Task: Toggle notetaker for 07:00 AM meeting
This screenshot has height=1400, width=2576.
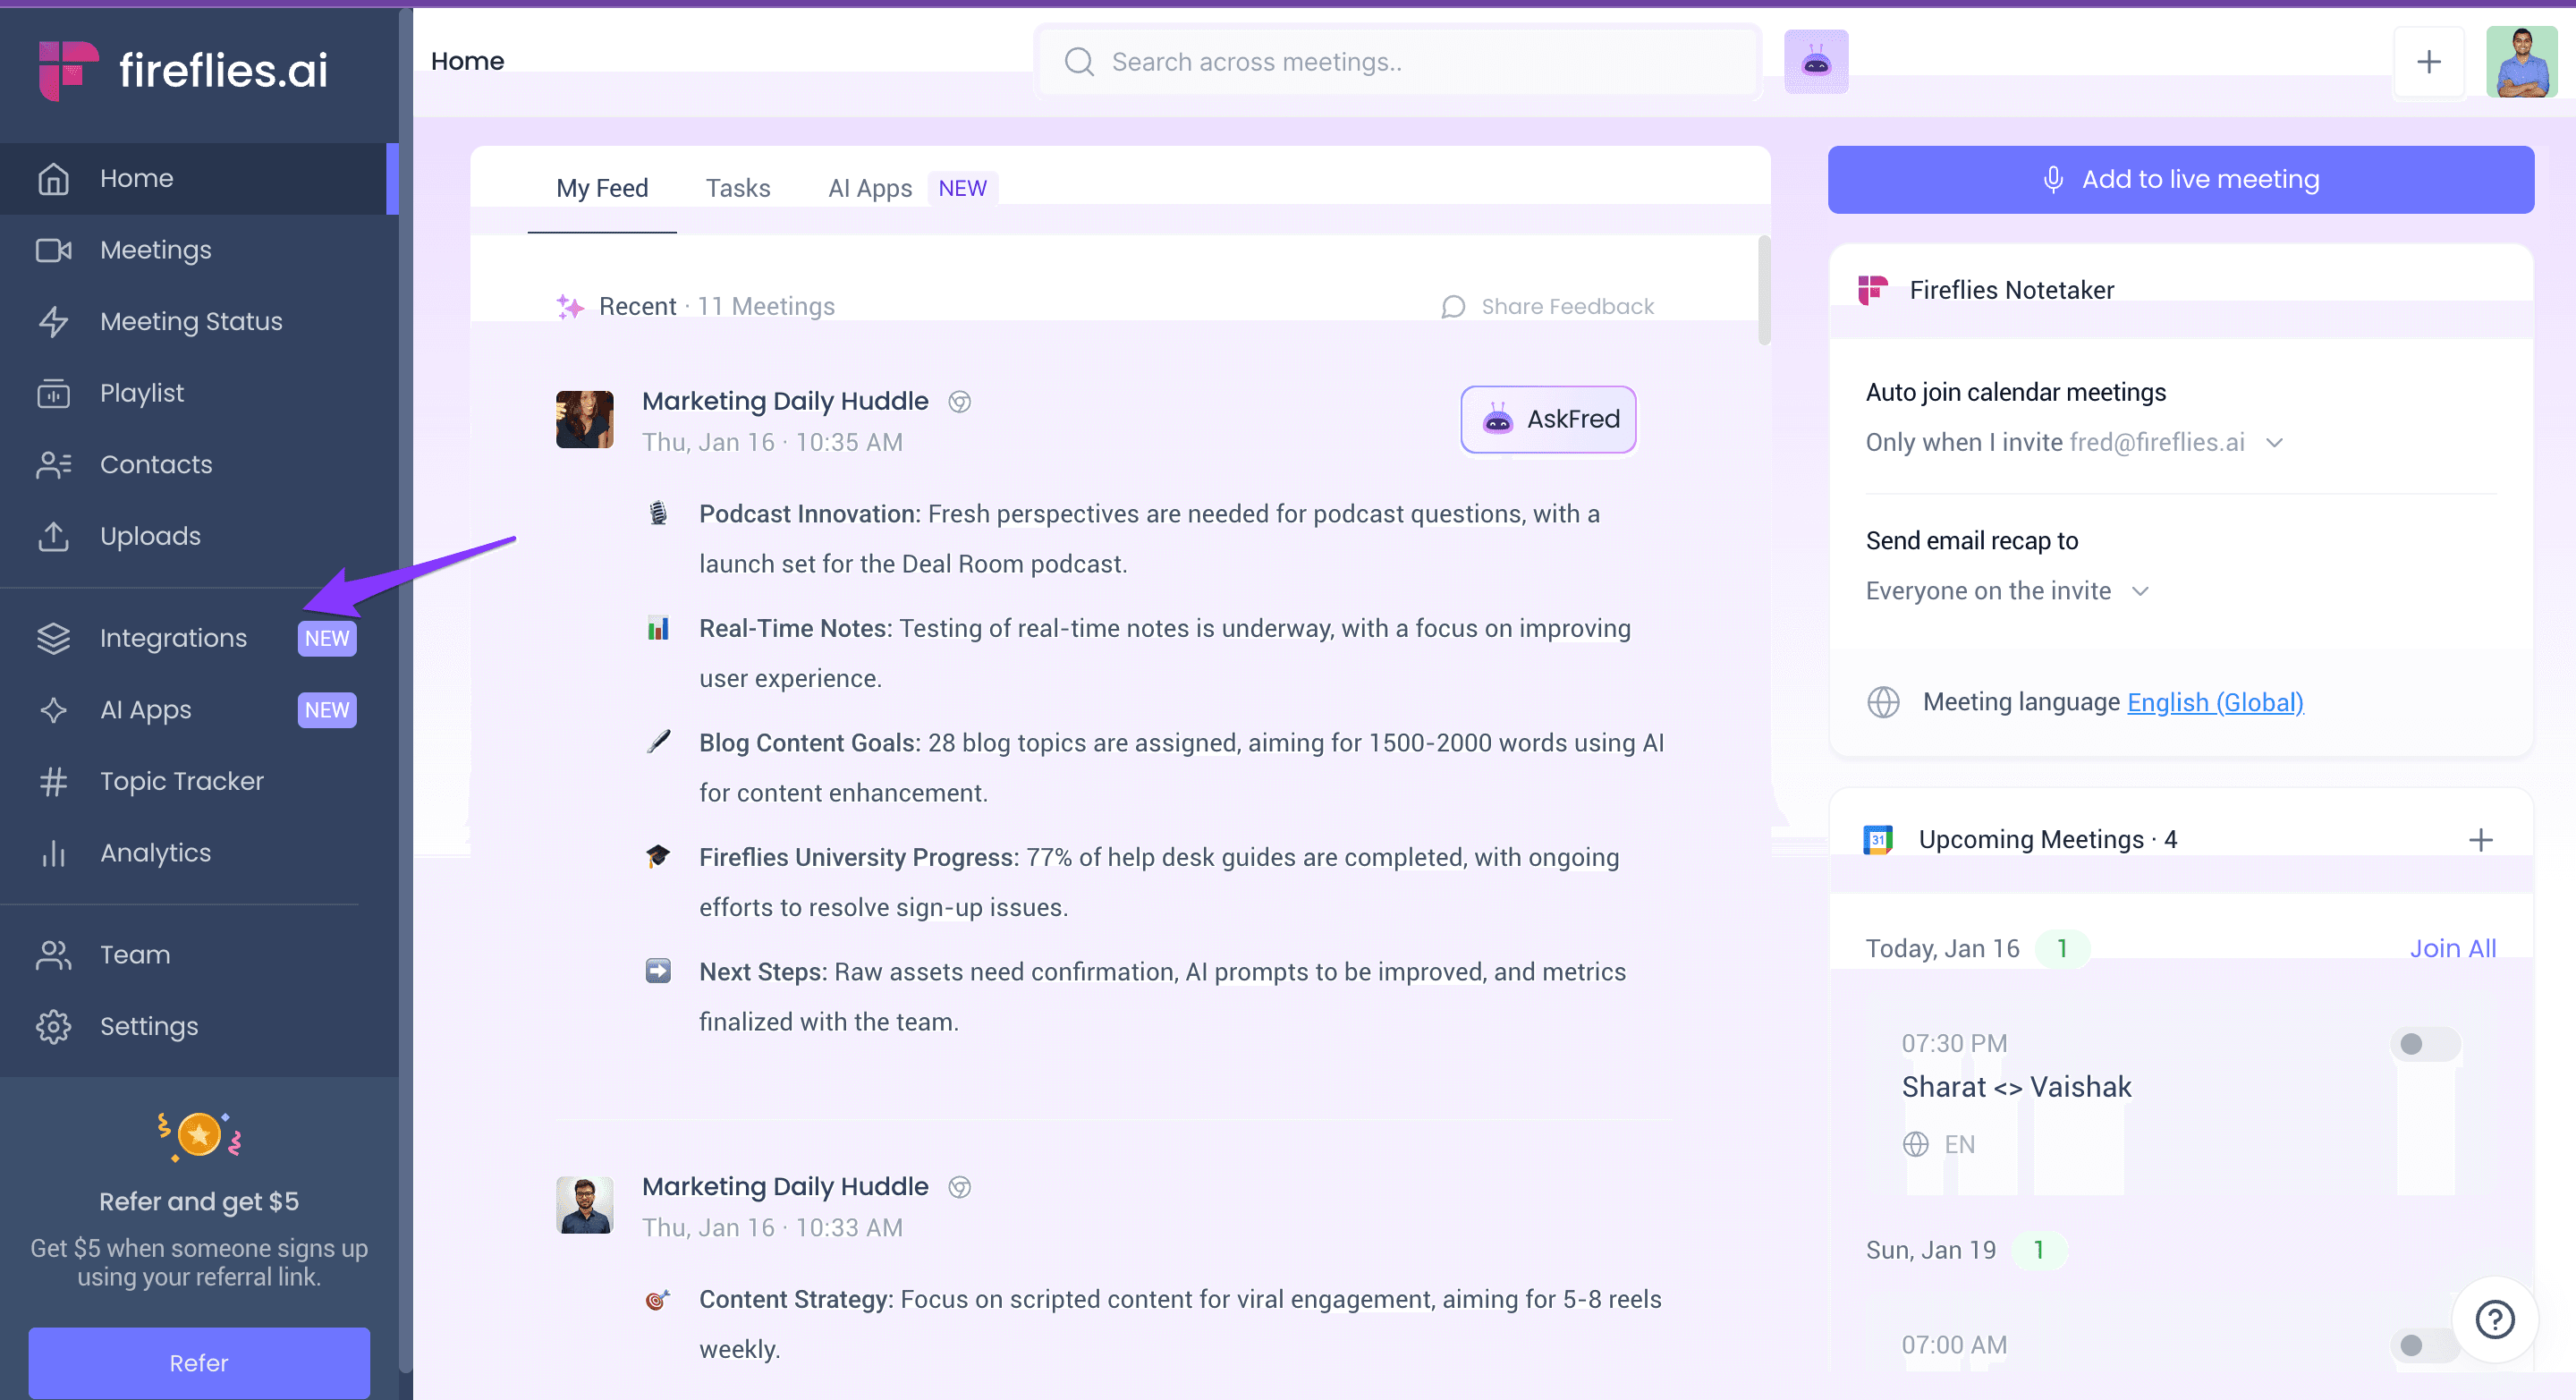Action: (2425, 1345)
